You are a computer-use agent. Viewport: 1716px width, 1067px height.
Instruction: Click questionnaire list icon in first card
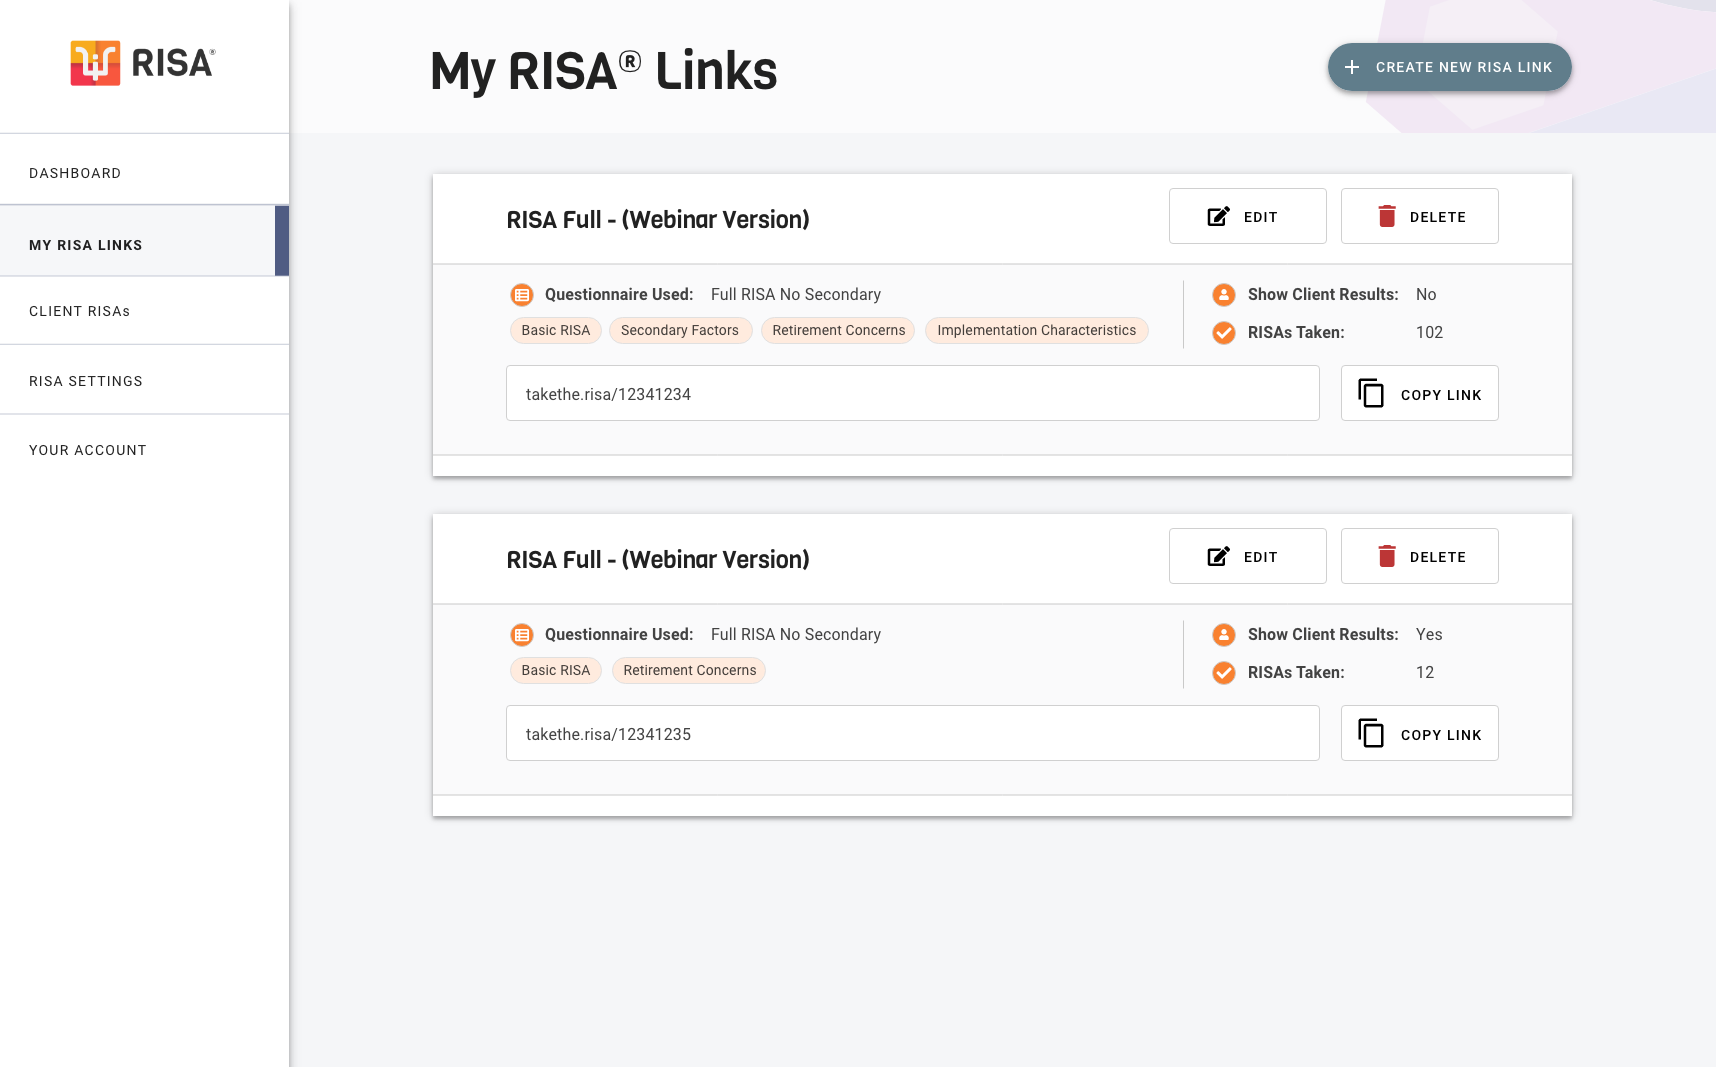point(522,295)
